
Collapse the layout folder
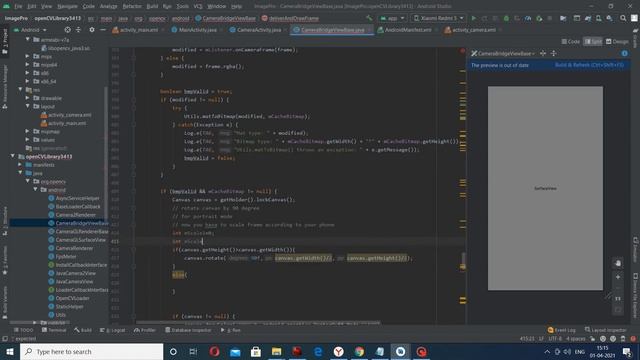tap(28, 106)
